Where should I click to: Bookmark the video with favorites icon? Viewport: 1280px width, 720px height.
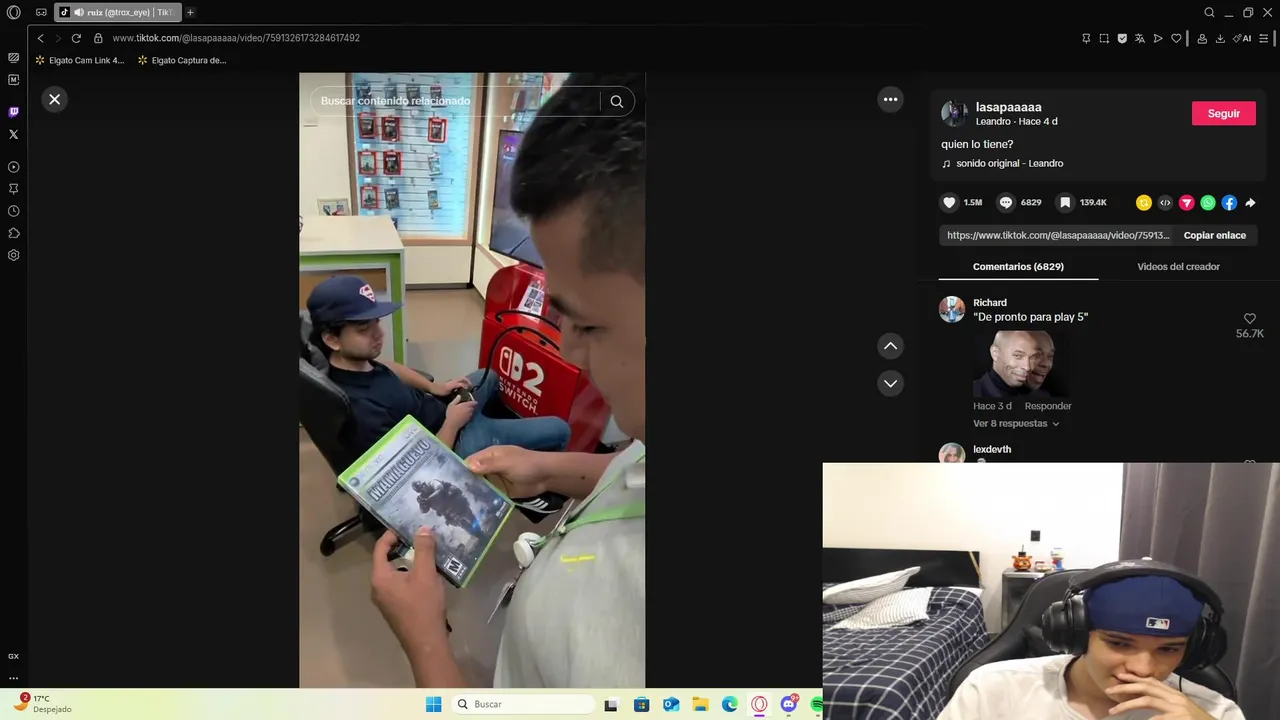1065,202
